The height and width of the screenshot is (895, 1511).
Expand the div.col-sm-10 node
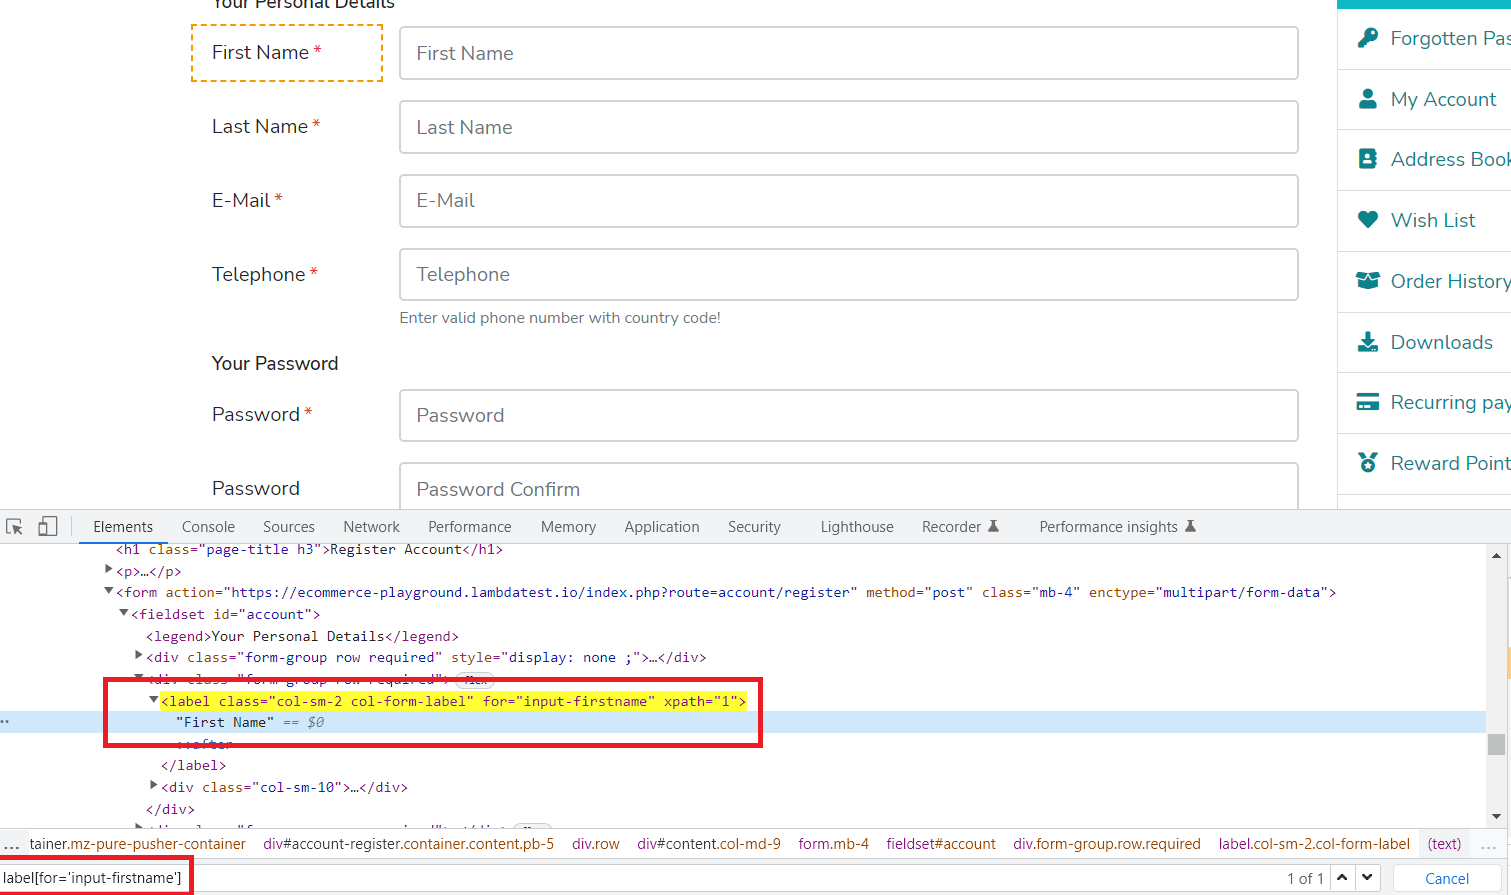(153, 787)
